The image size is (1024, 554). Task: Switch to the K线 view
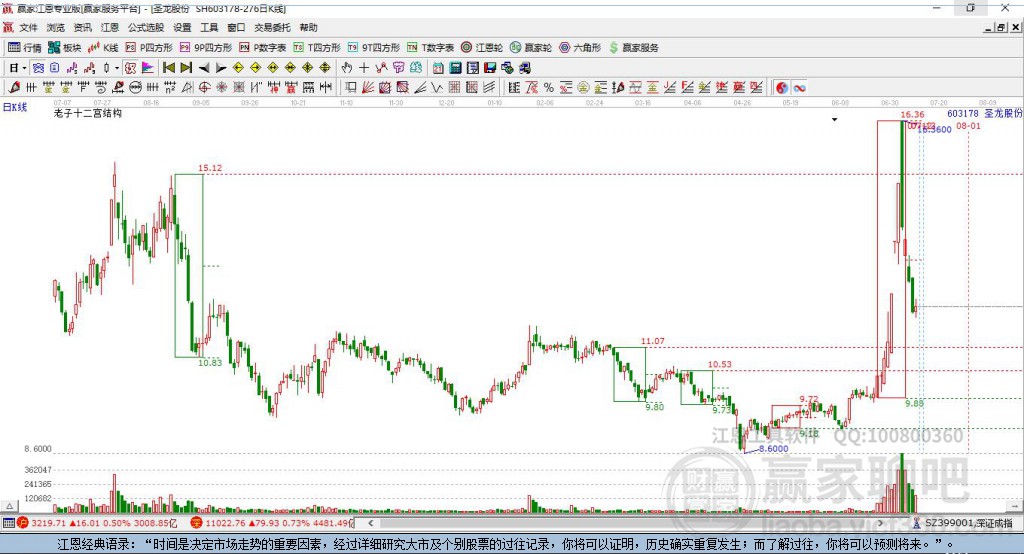tap(103, 47)
